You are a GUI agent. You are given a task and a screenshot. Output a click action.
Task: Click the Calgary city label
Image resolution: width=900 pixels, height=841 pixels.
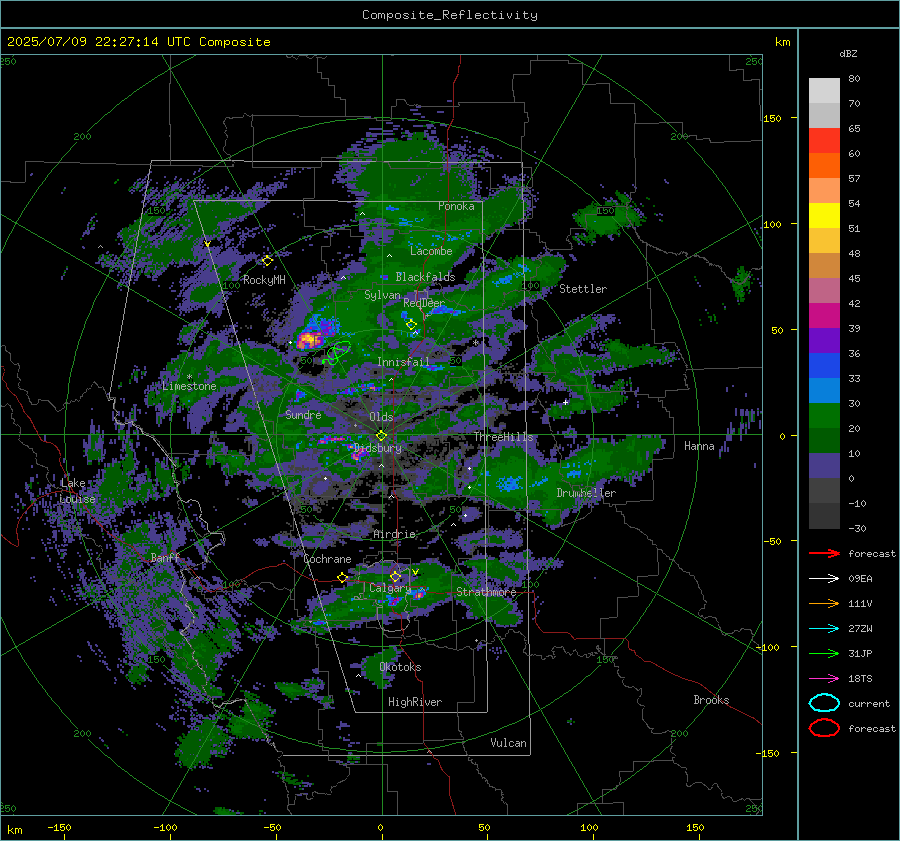(390, 588)
